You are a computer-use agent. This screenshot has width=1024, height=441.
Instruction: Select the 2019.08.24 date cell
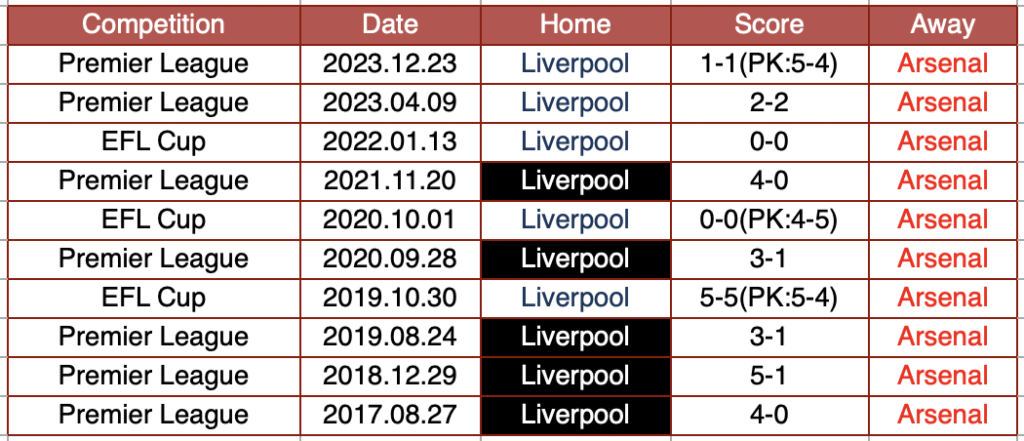coord(389,337)
